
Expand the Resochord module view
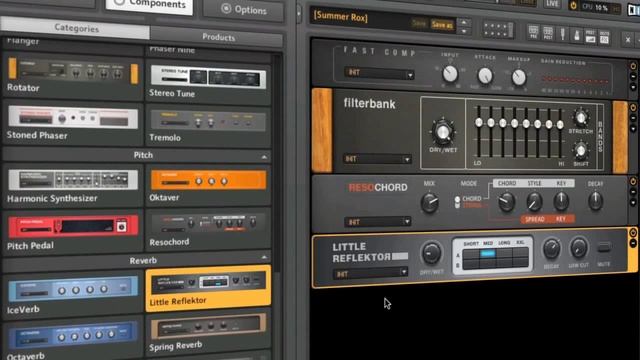pyautogui.click(x=633, y=202)
